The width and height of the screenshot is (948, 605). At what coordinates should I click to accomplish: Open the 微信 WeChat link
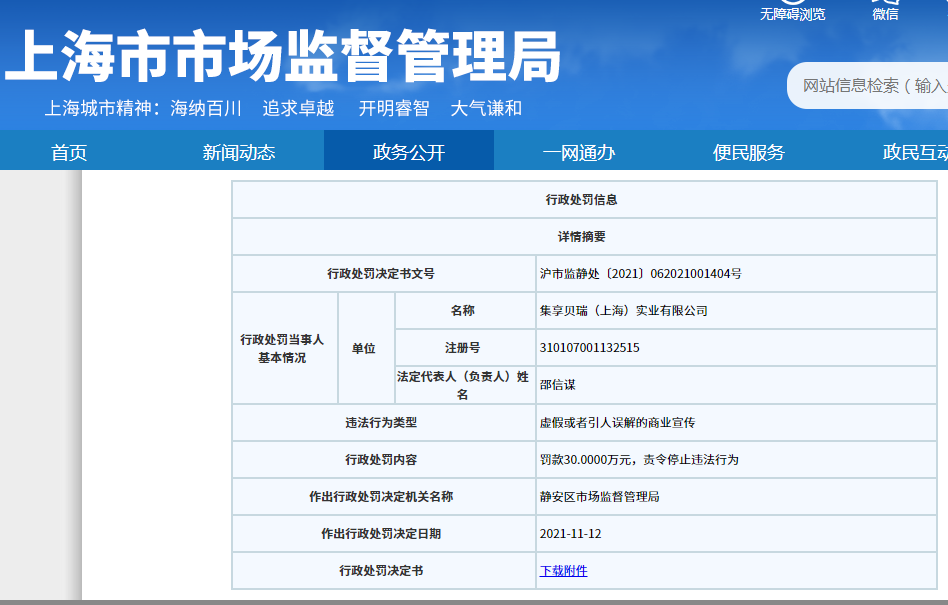(x=885, y=13)
